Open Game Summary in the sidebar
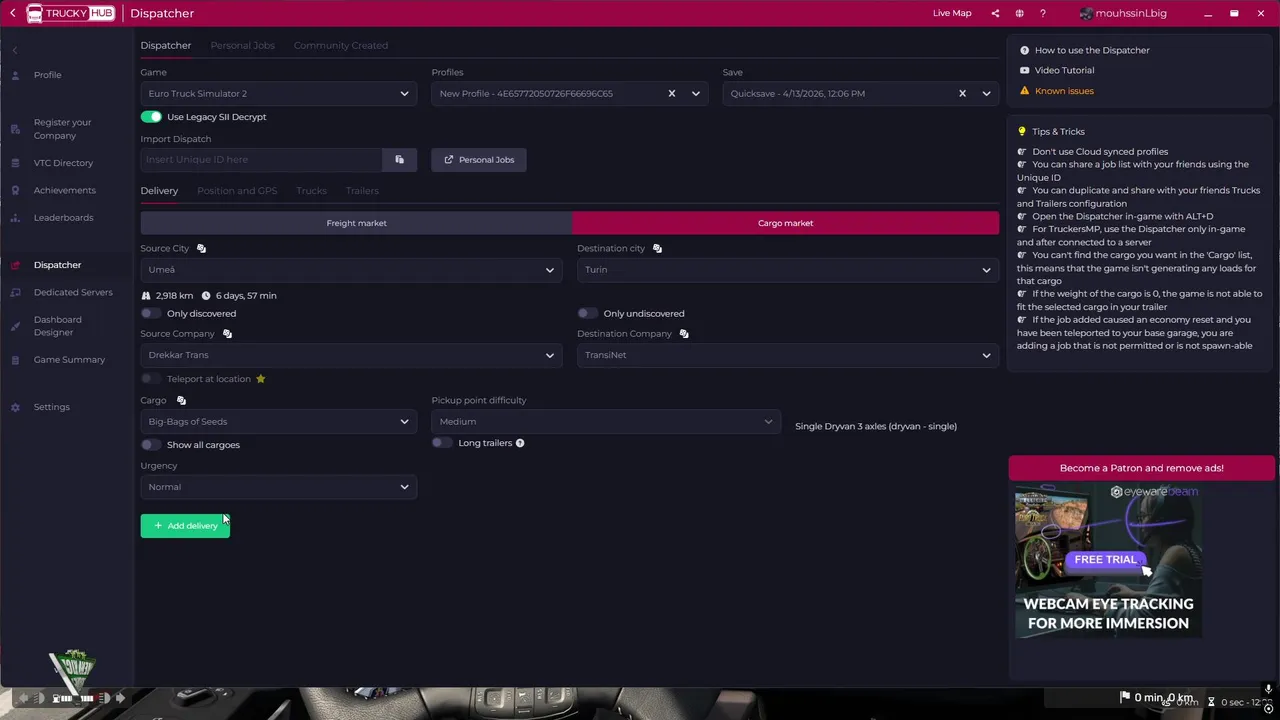 [69, 359]
